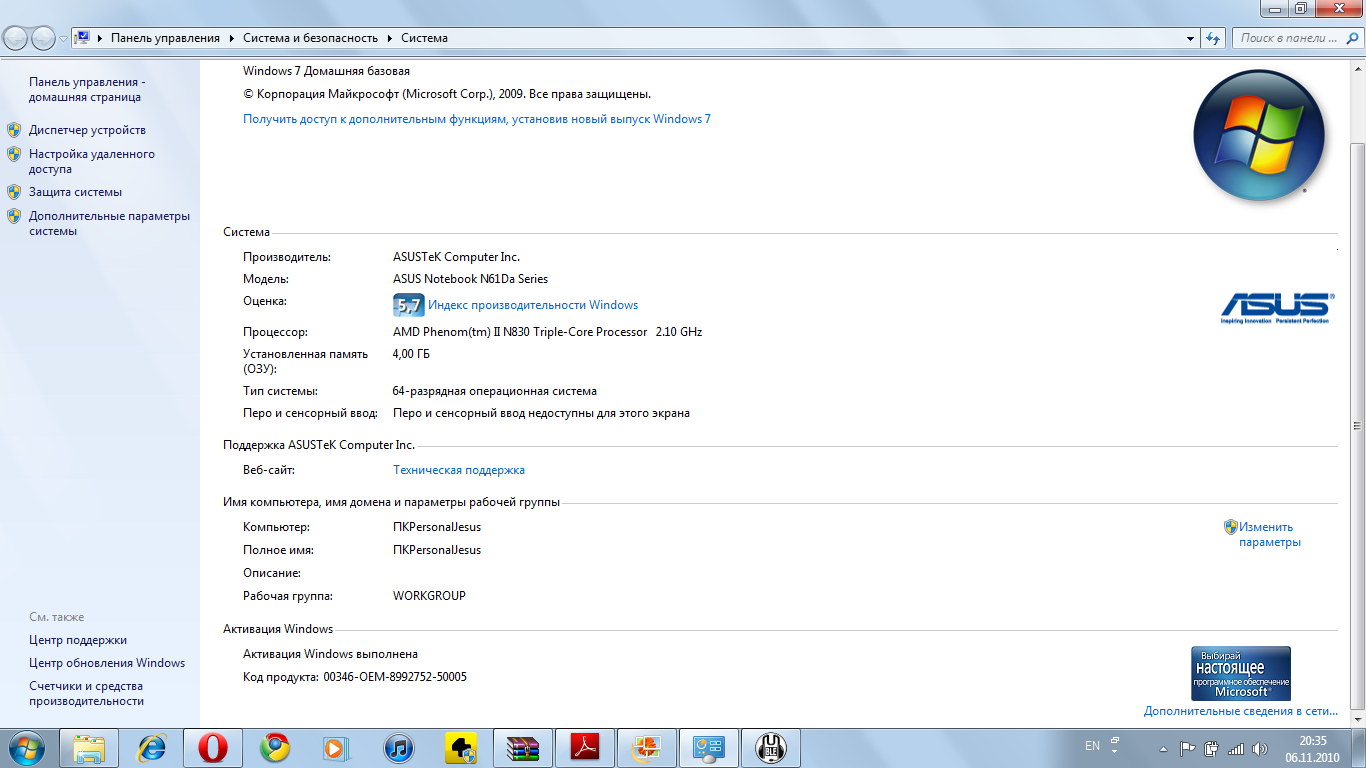Click the scrollbar down arrow

pos(1357,718)
